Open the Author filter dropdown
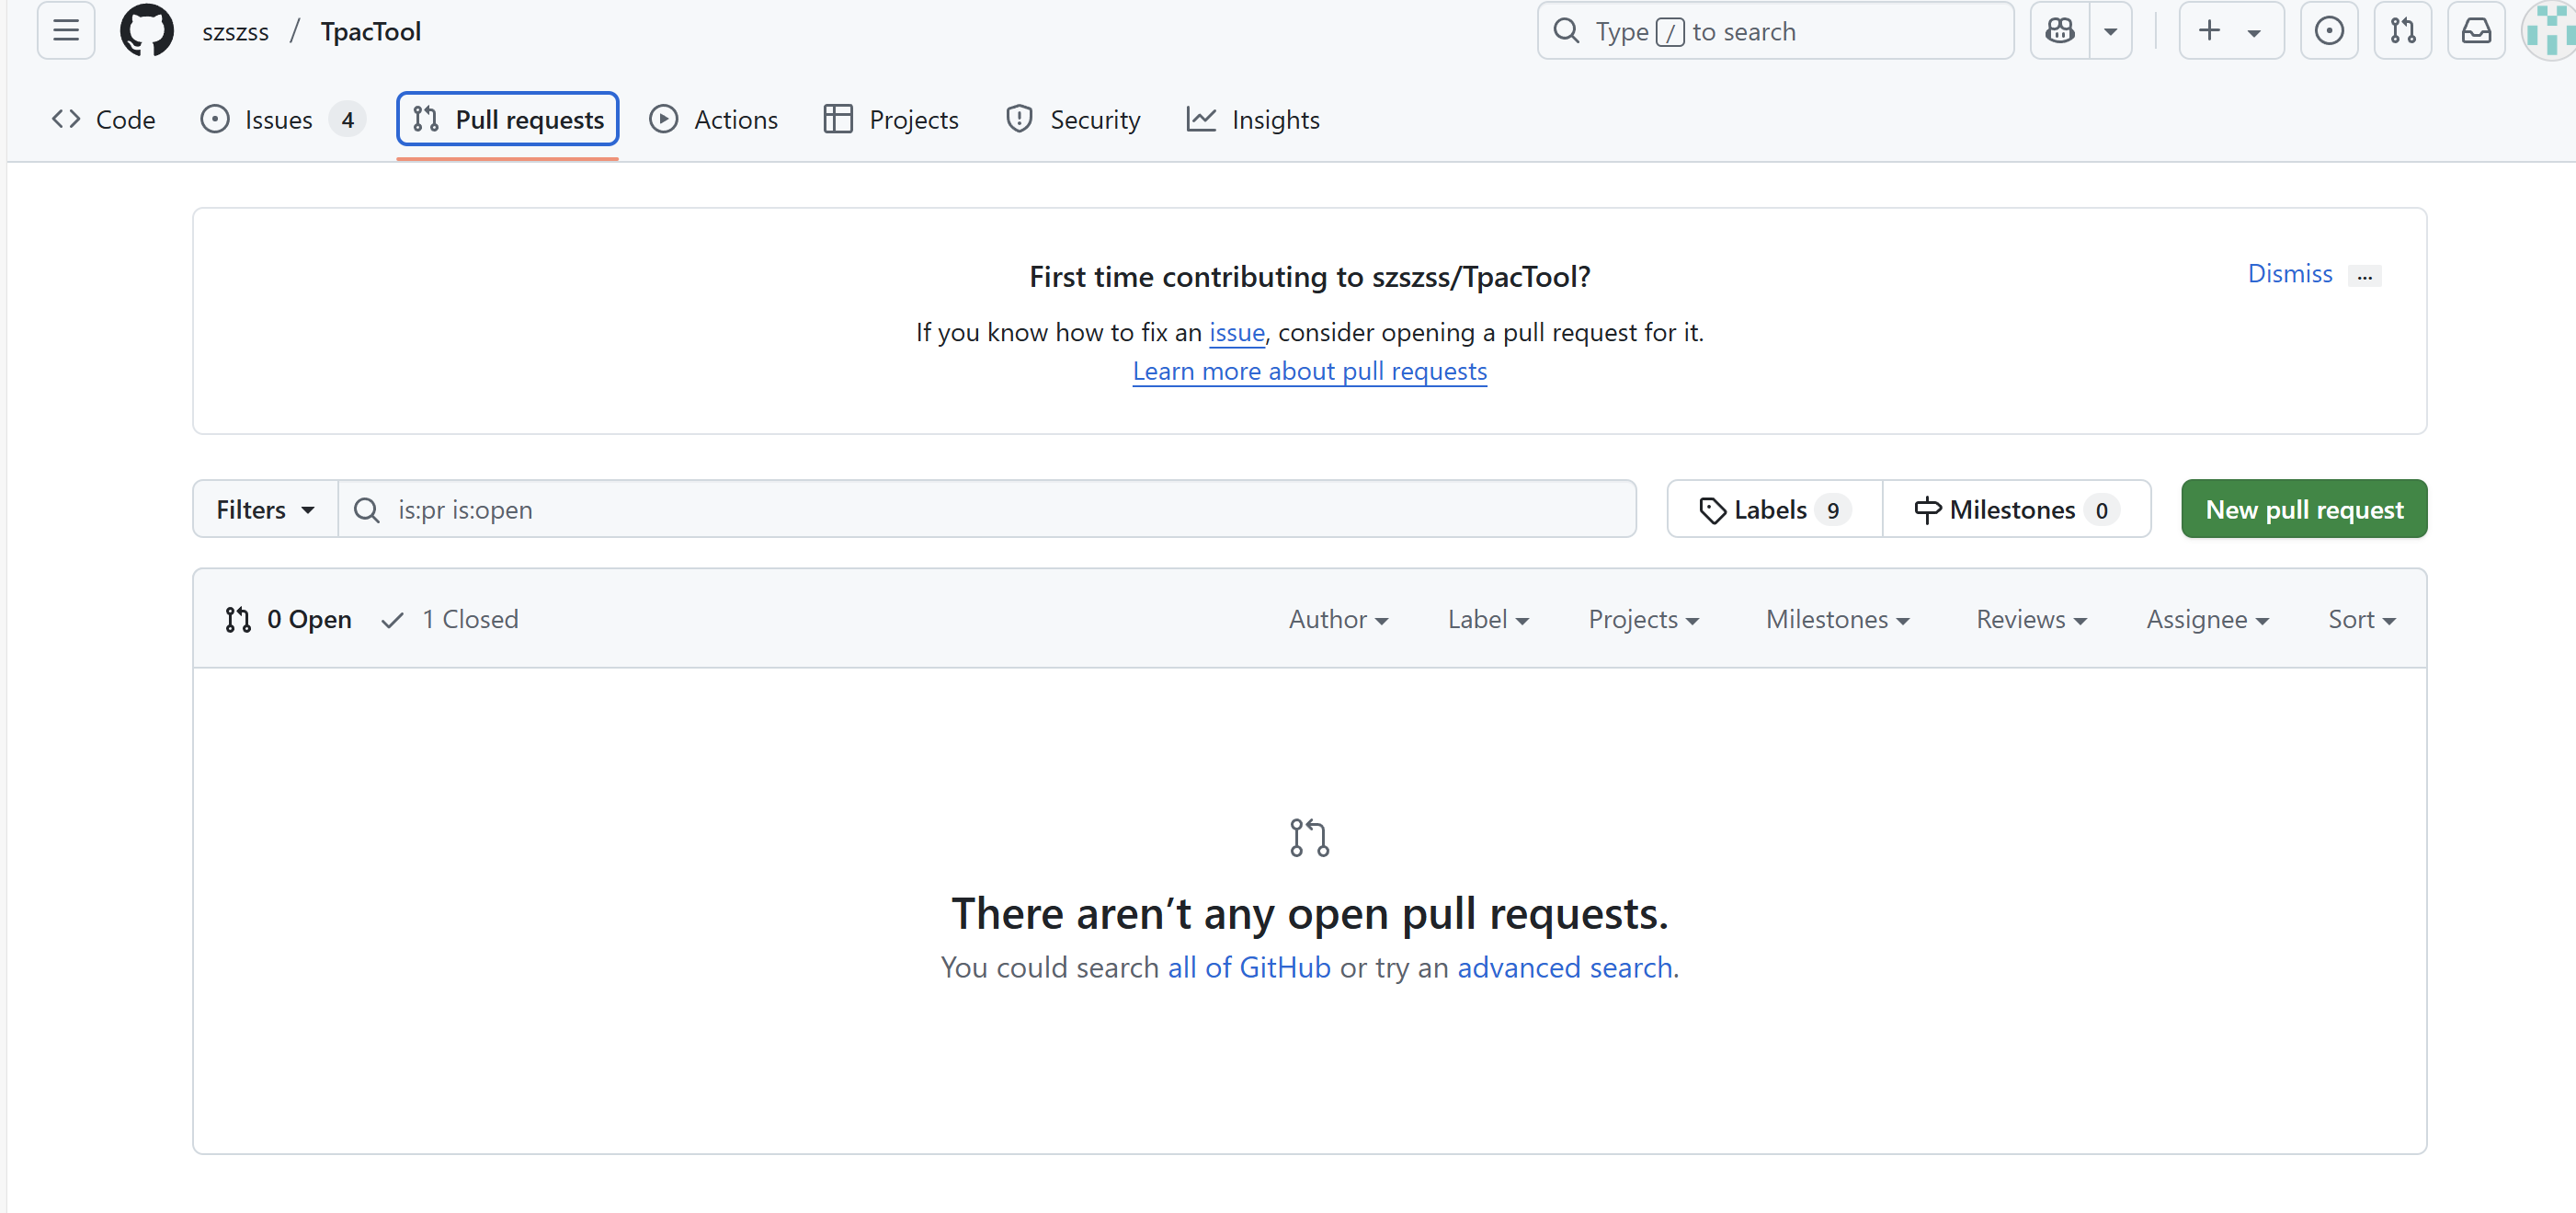 (x=1338, y=619)
